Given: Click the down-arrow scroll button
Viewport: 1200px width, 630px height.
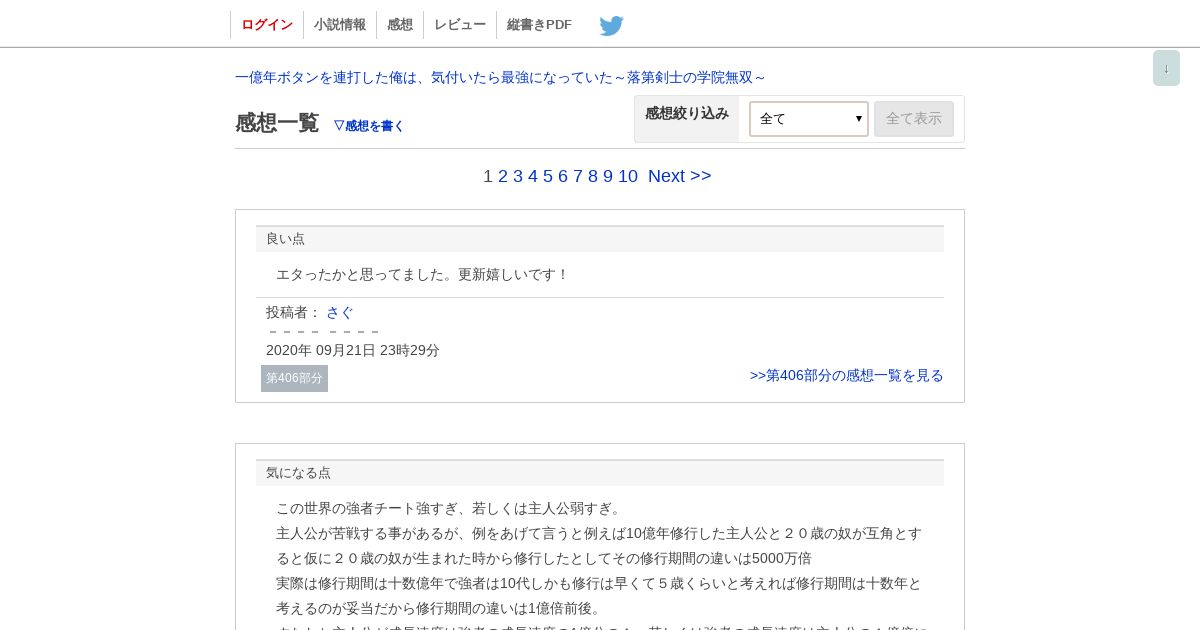Looking at the screenshot, I should pos(1166,68).
